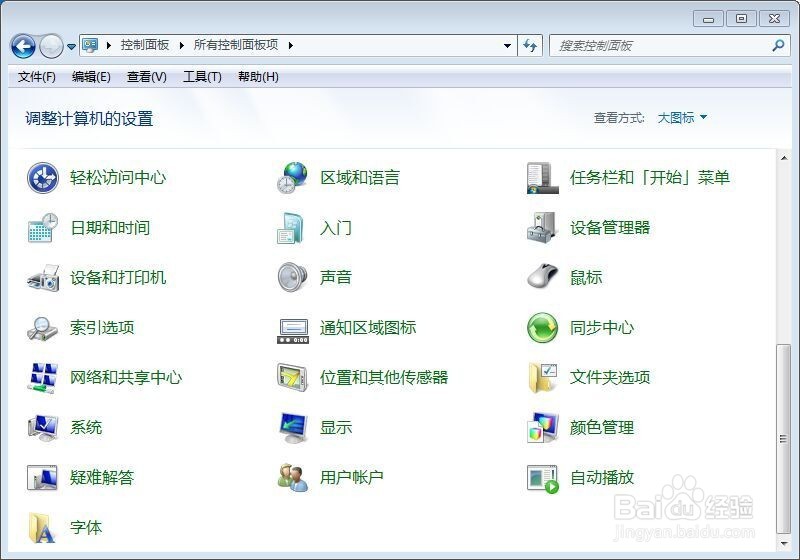Open the 任务栏和「开始」菜单 icon
800x560 pixels.
(542, 177)
